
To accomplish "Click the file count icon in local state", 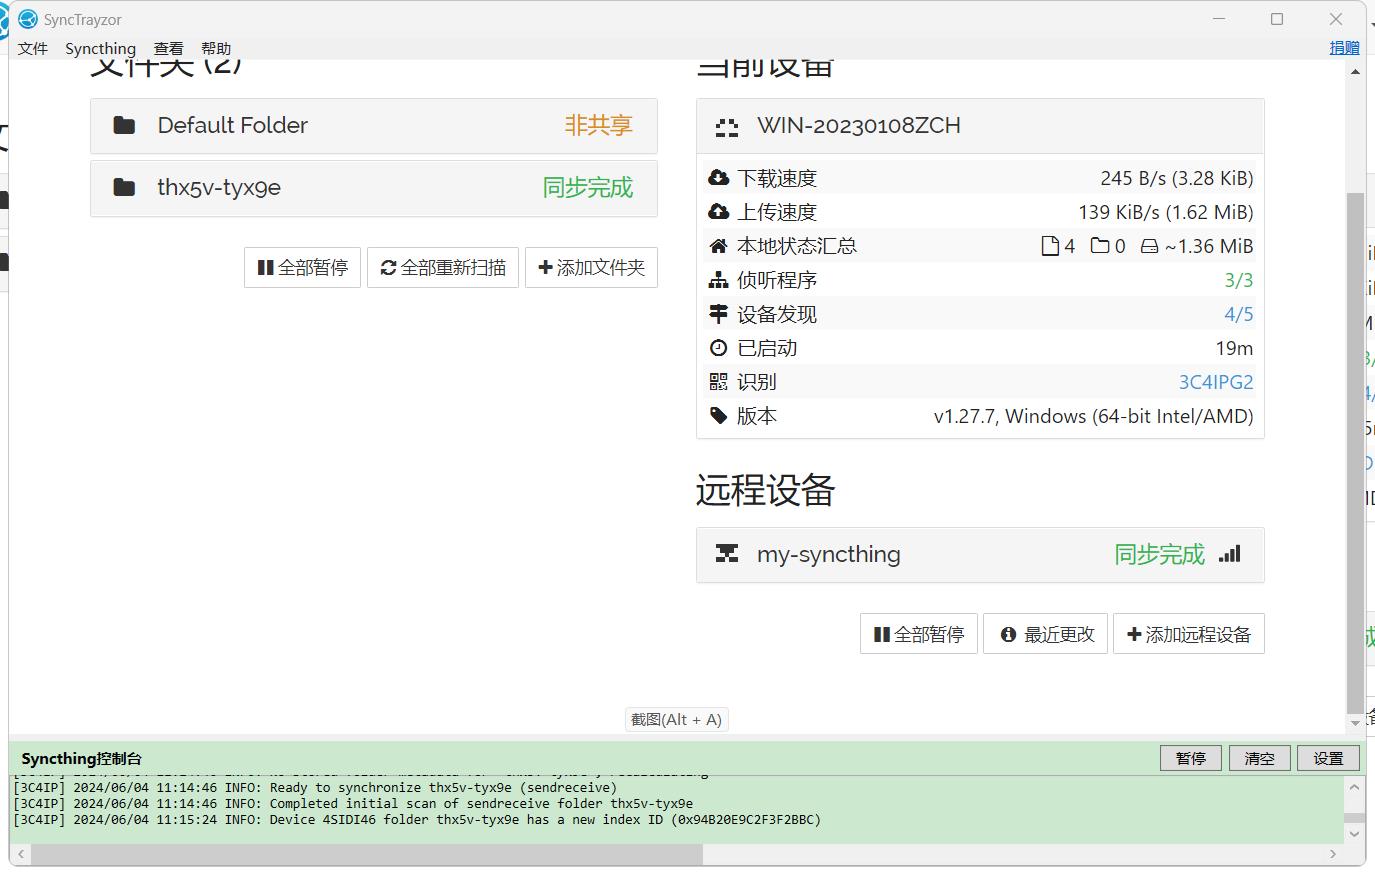I will pyautogui.click(x=1050, y=246).
